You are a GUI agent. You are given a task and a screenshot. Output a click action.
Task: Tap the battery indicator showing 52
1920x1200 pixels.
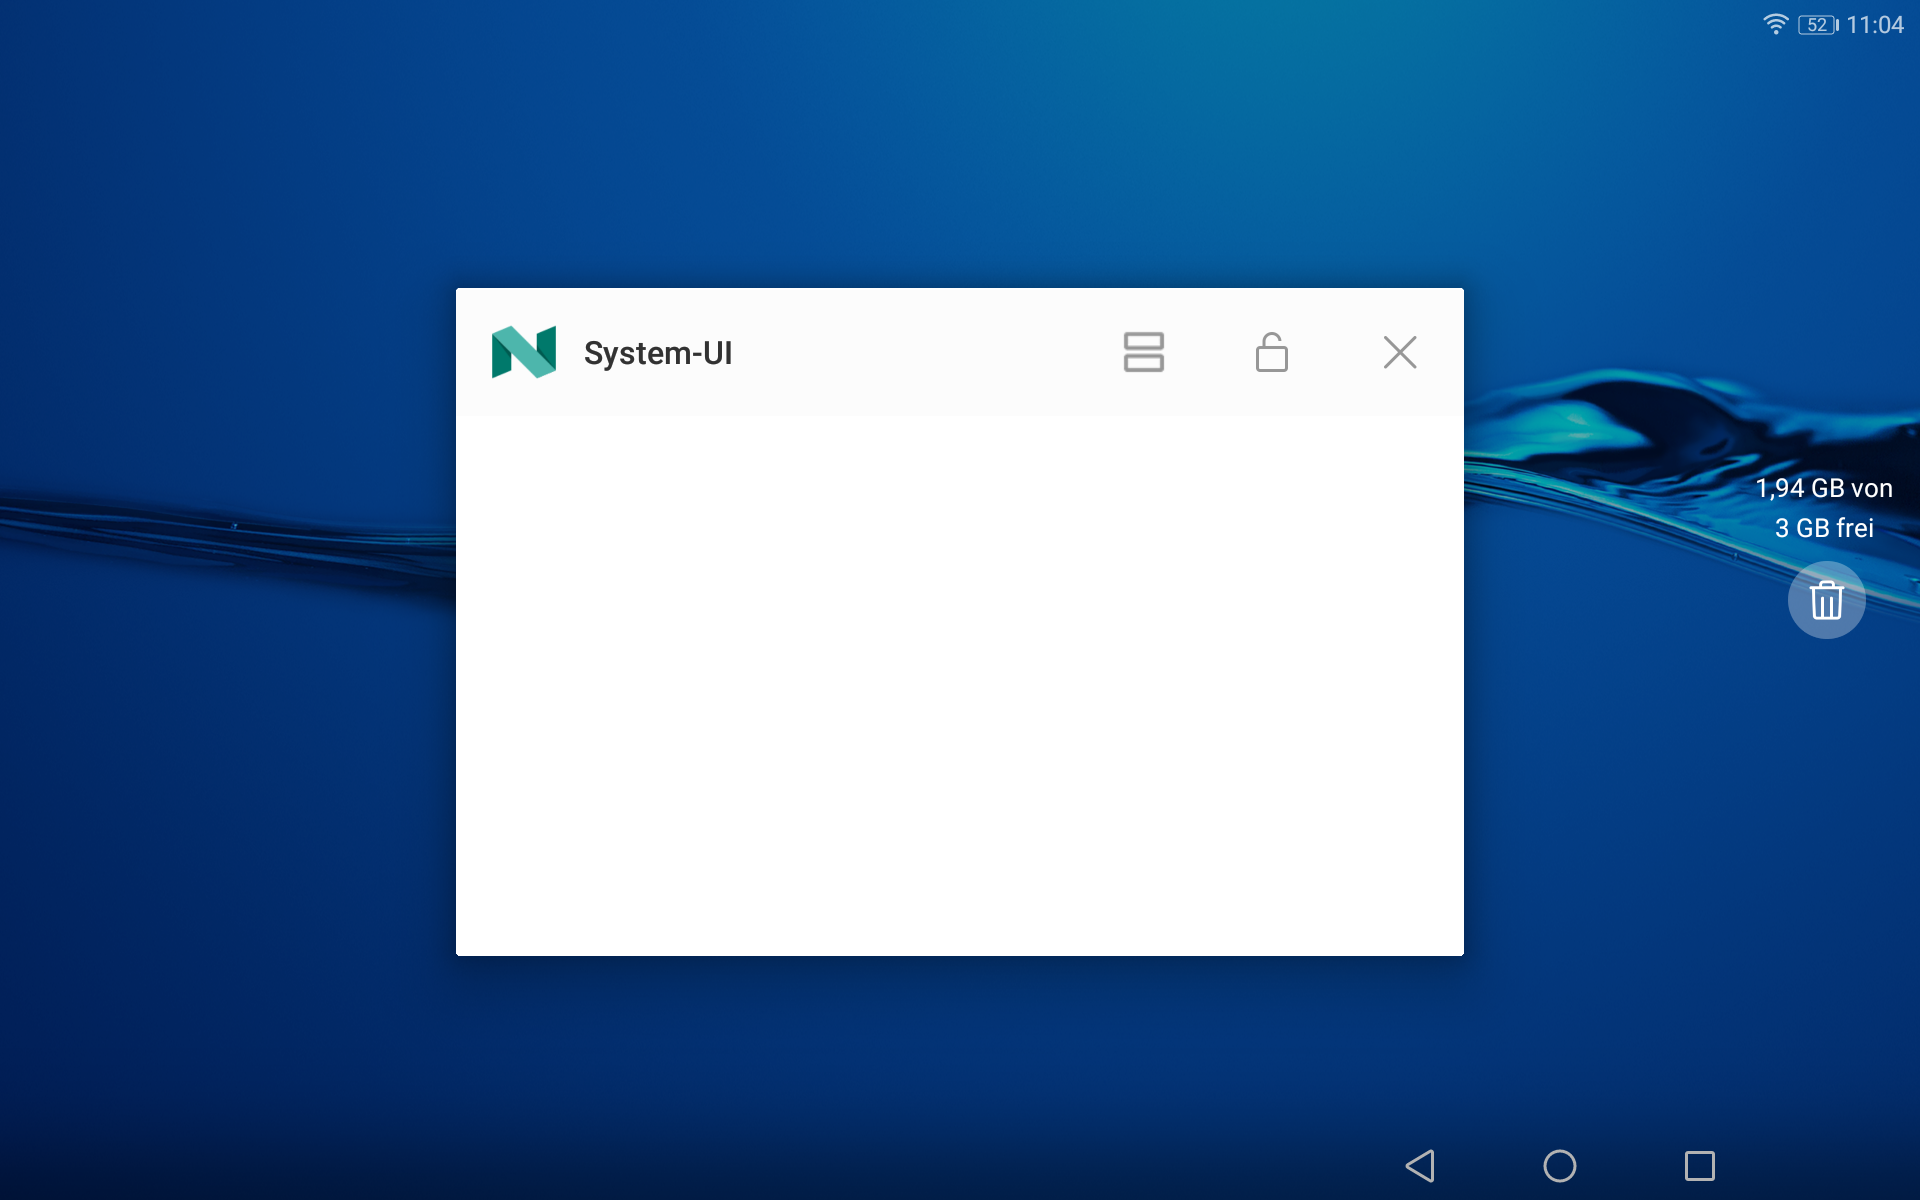(x=1817, y=25)
